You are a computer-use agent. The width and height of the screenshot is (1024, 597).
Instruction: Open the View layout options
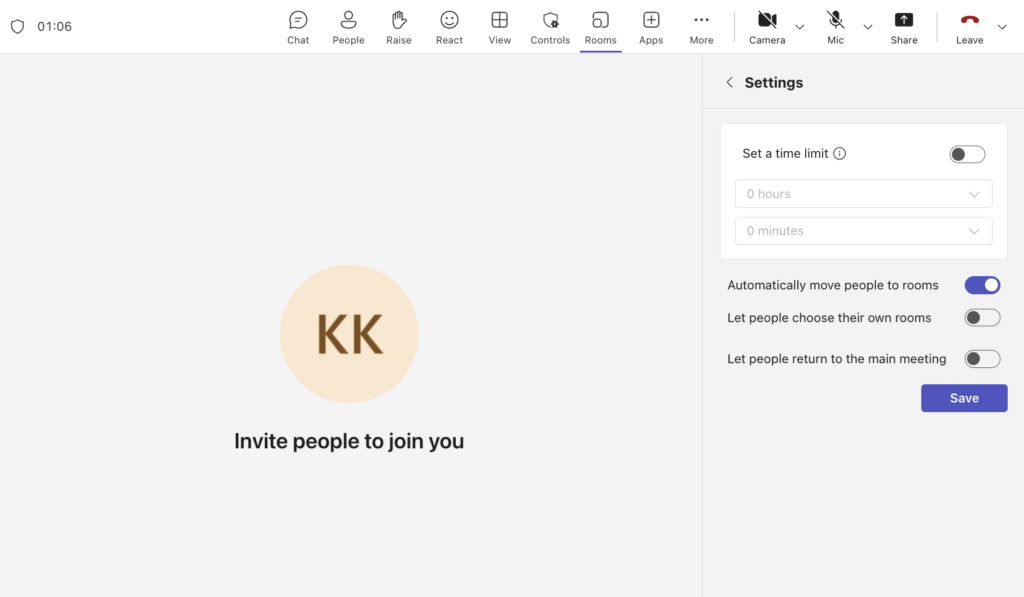[500, 27]
